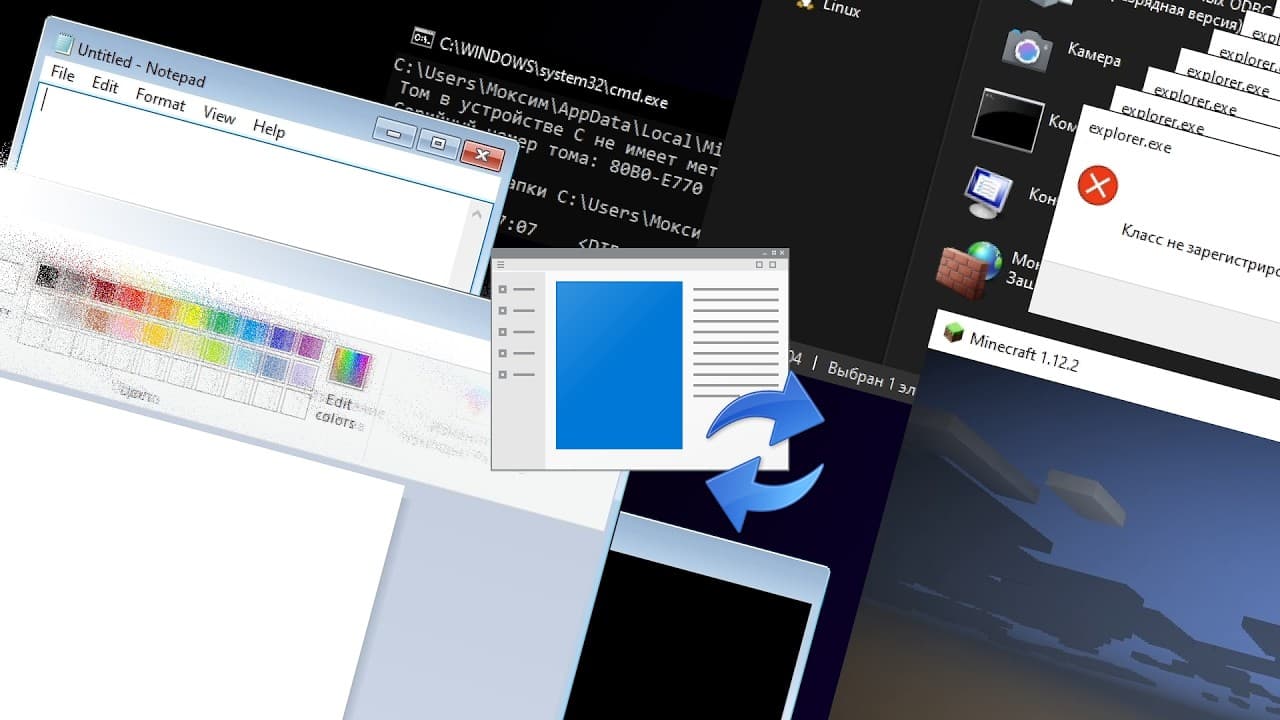Click the Edit colors rainbow button in Paint
The width and height of the screenshot is (1280, 720).
coord(350,368)
